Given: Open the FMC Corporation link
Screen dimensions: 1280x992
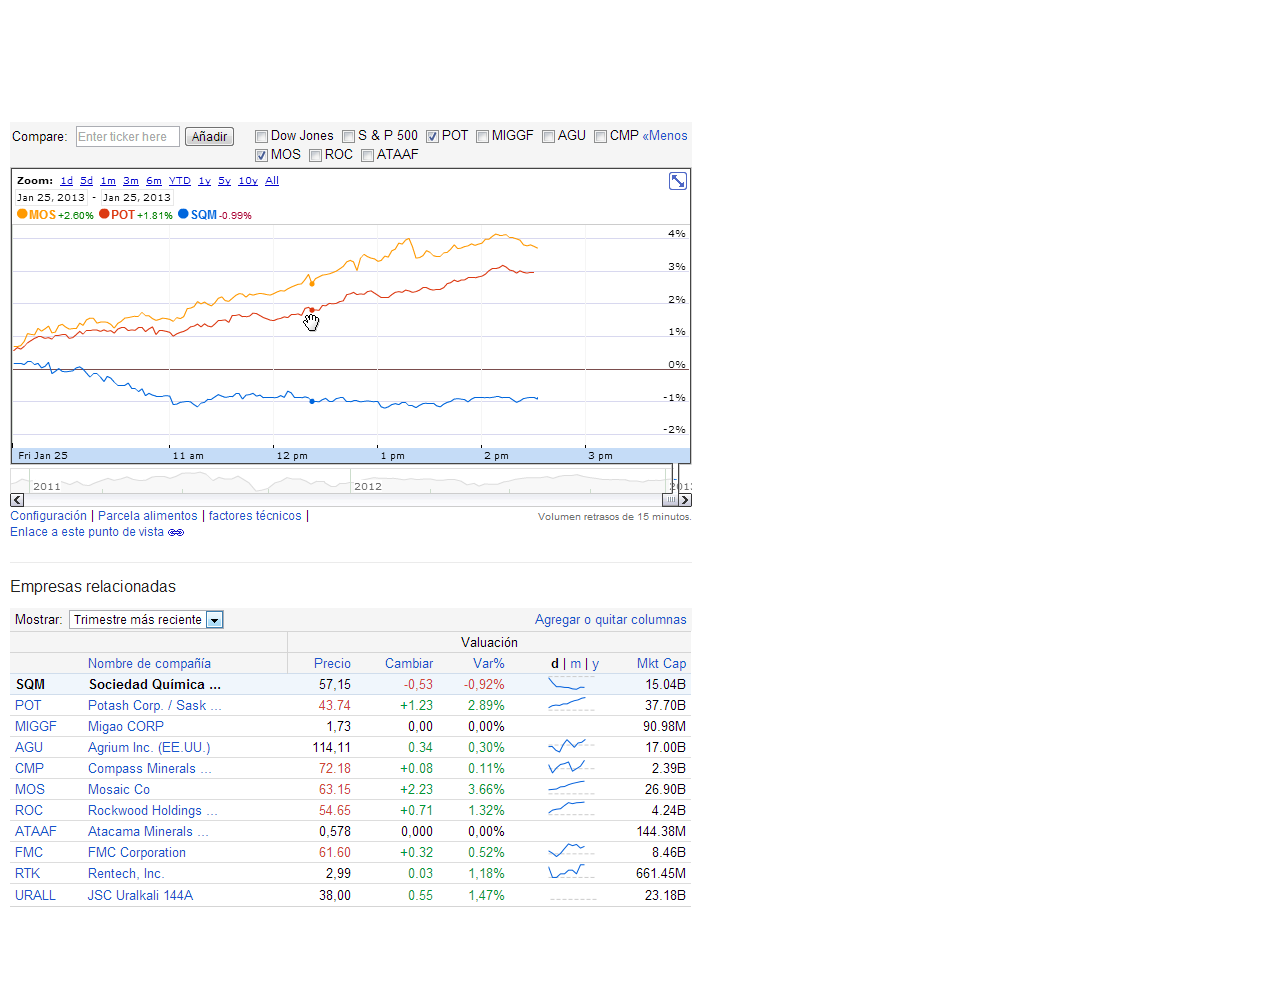Looking at the screenshot, I should point(137,852).
